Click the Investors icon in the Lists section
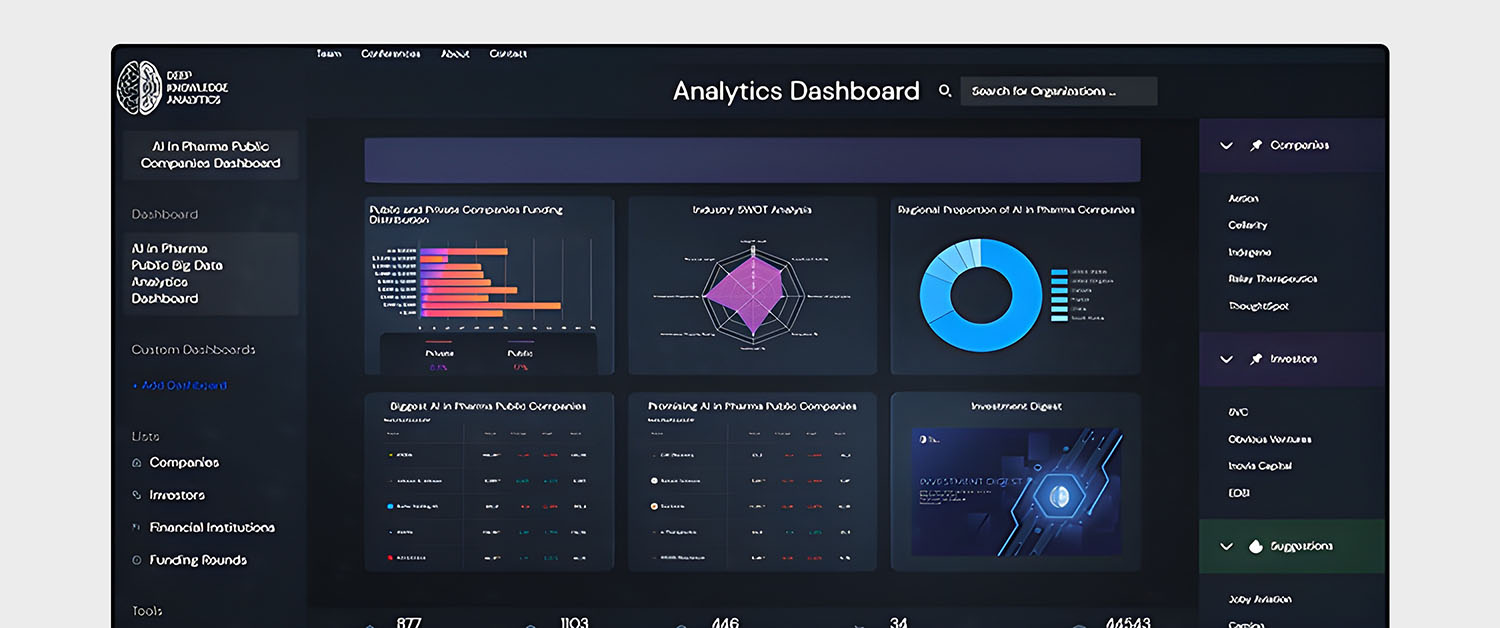This screenshot has width=1500, height=628. click(137, 495)
